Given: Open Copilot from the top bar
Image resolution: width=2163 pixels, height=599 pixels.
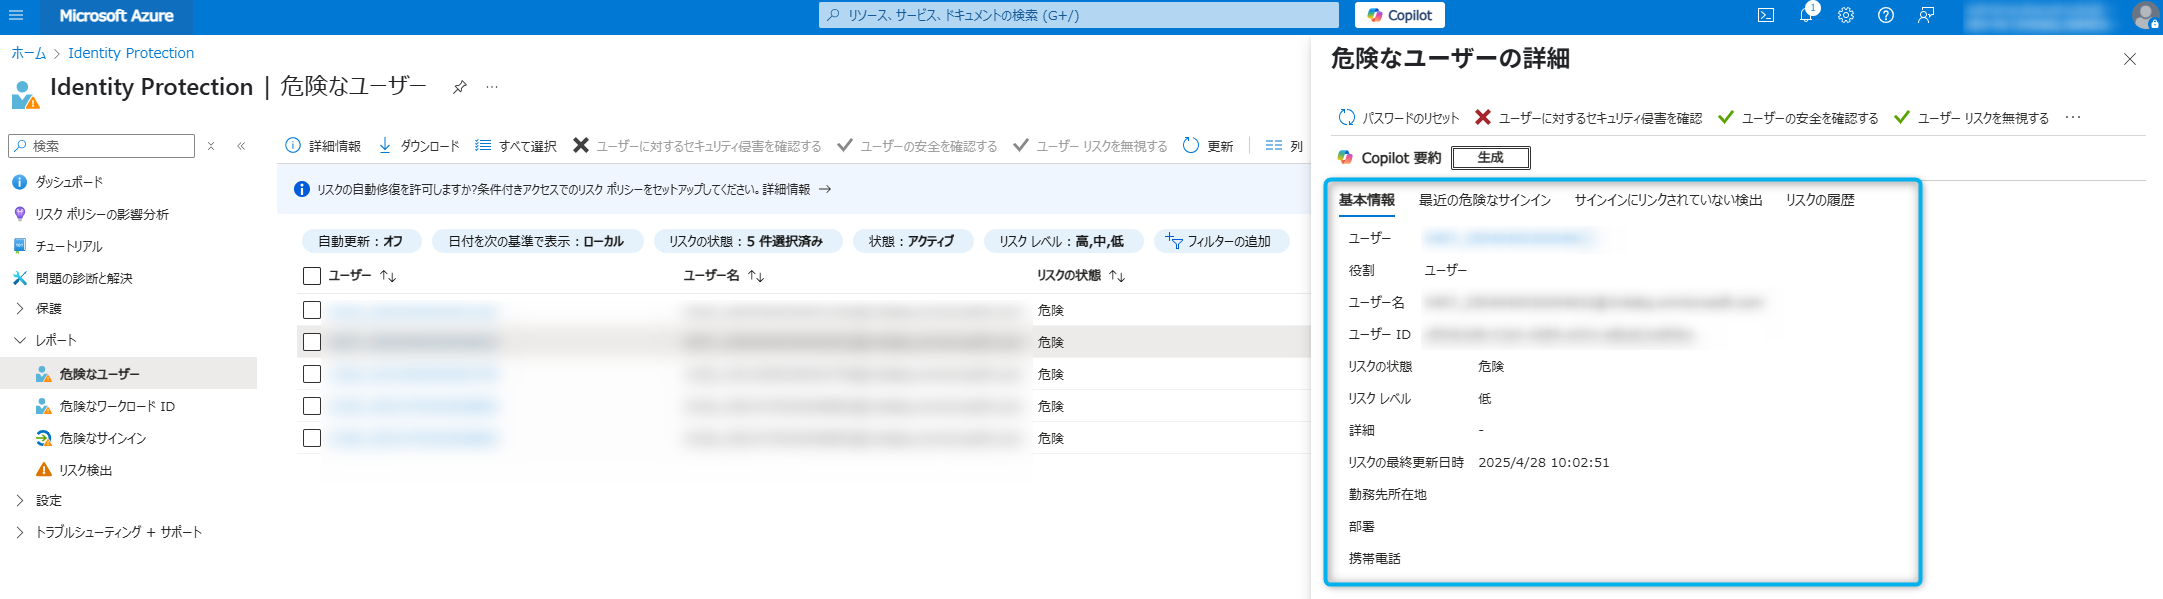Looking at the screenshot, I should (1399, 15).
